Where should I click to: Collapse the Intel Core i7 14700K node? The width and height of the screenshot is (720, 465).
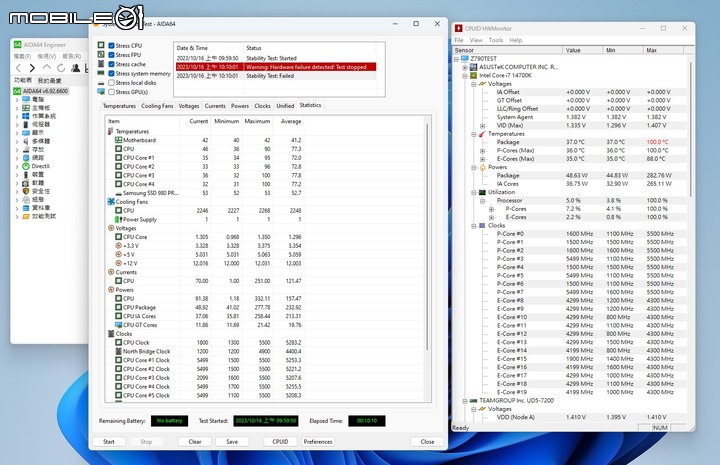coord(465,75)
